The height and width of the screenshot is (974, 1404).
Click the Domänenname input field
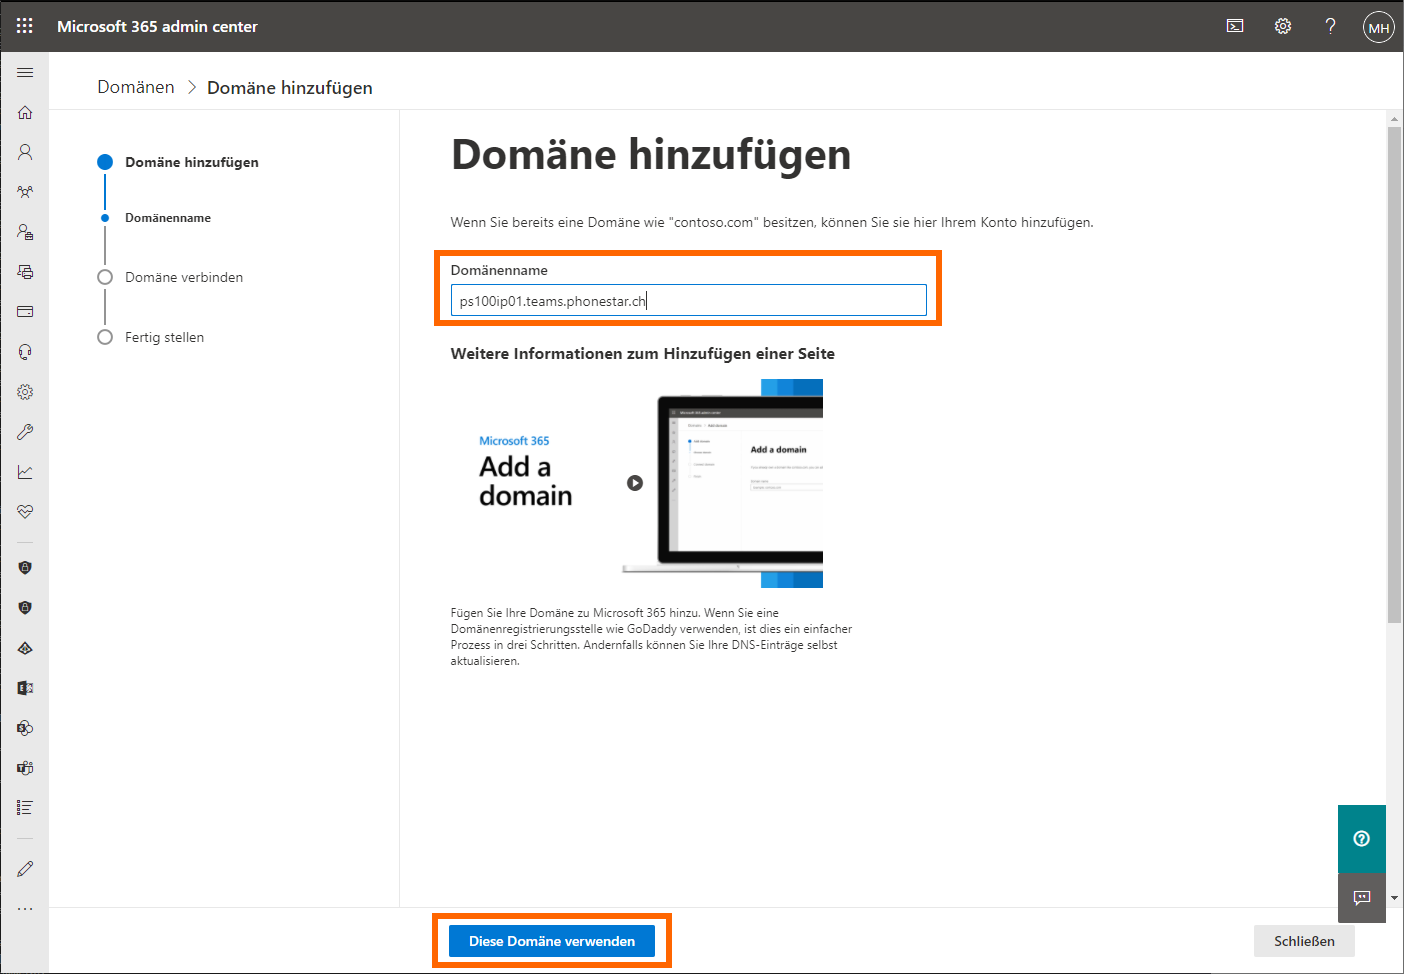(x=688, y=301)
